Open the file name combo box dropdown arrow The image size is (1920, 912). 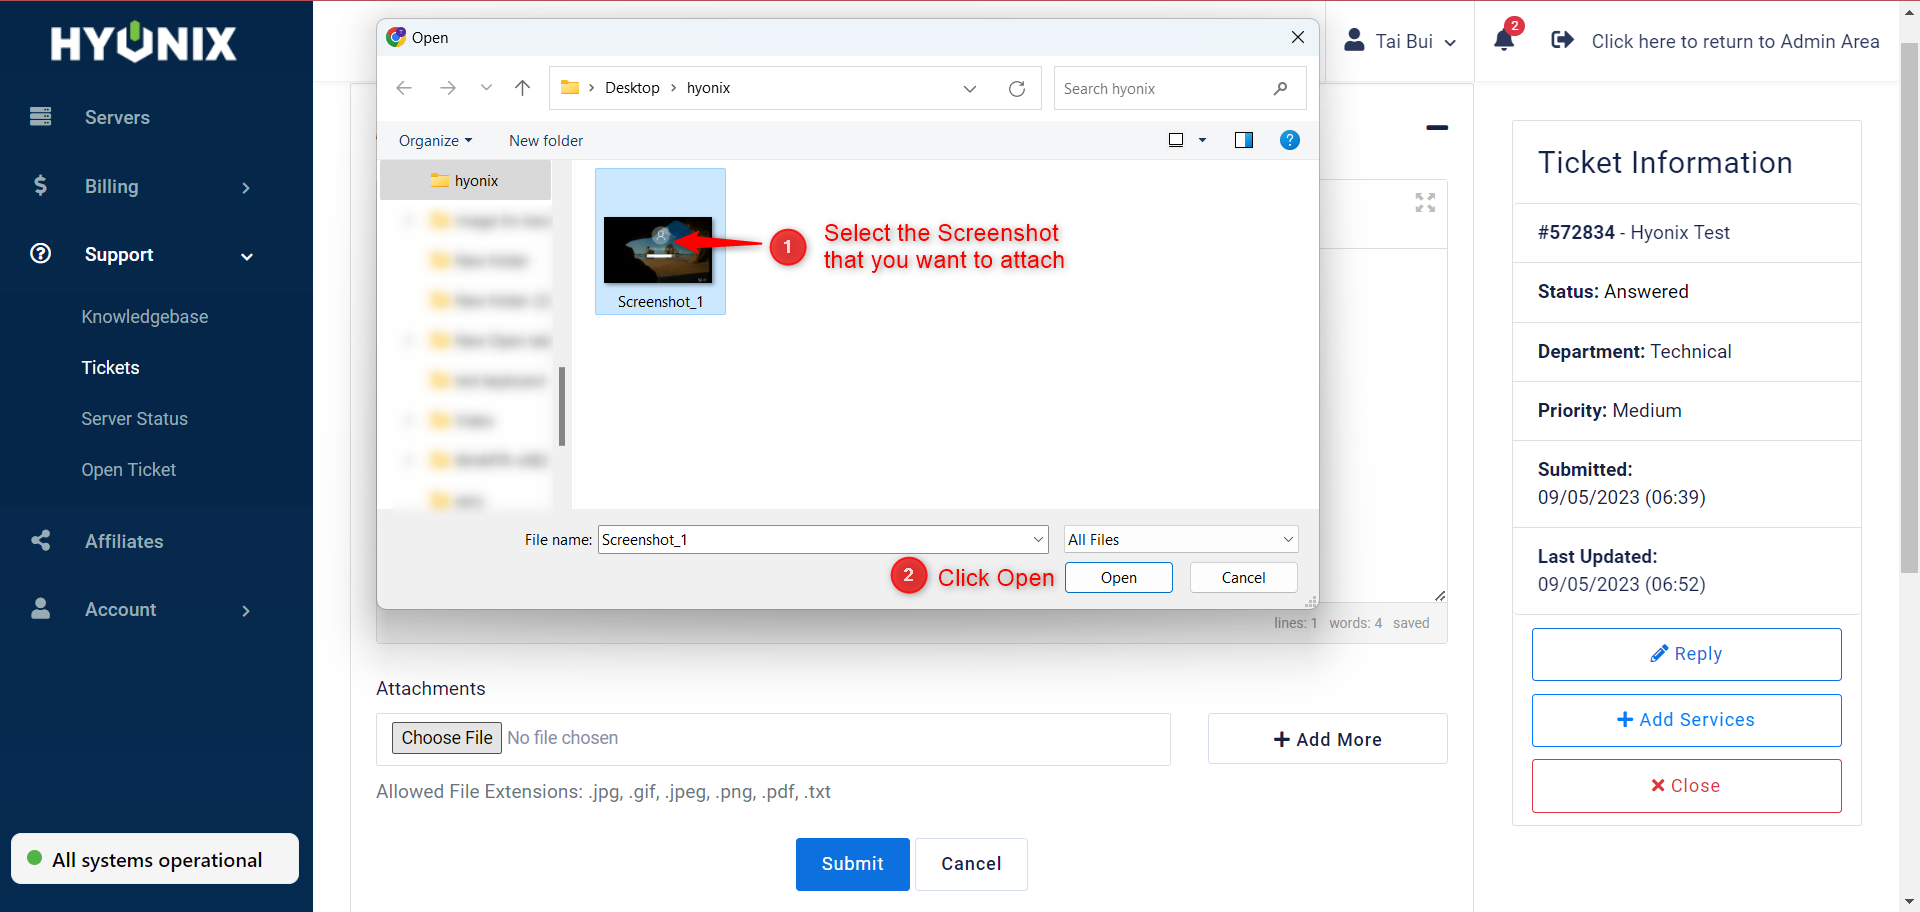click(x=1036, y=539)
